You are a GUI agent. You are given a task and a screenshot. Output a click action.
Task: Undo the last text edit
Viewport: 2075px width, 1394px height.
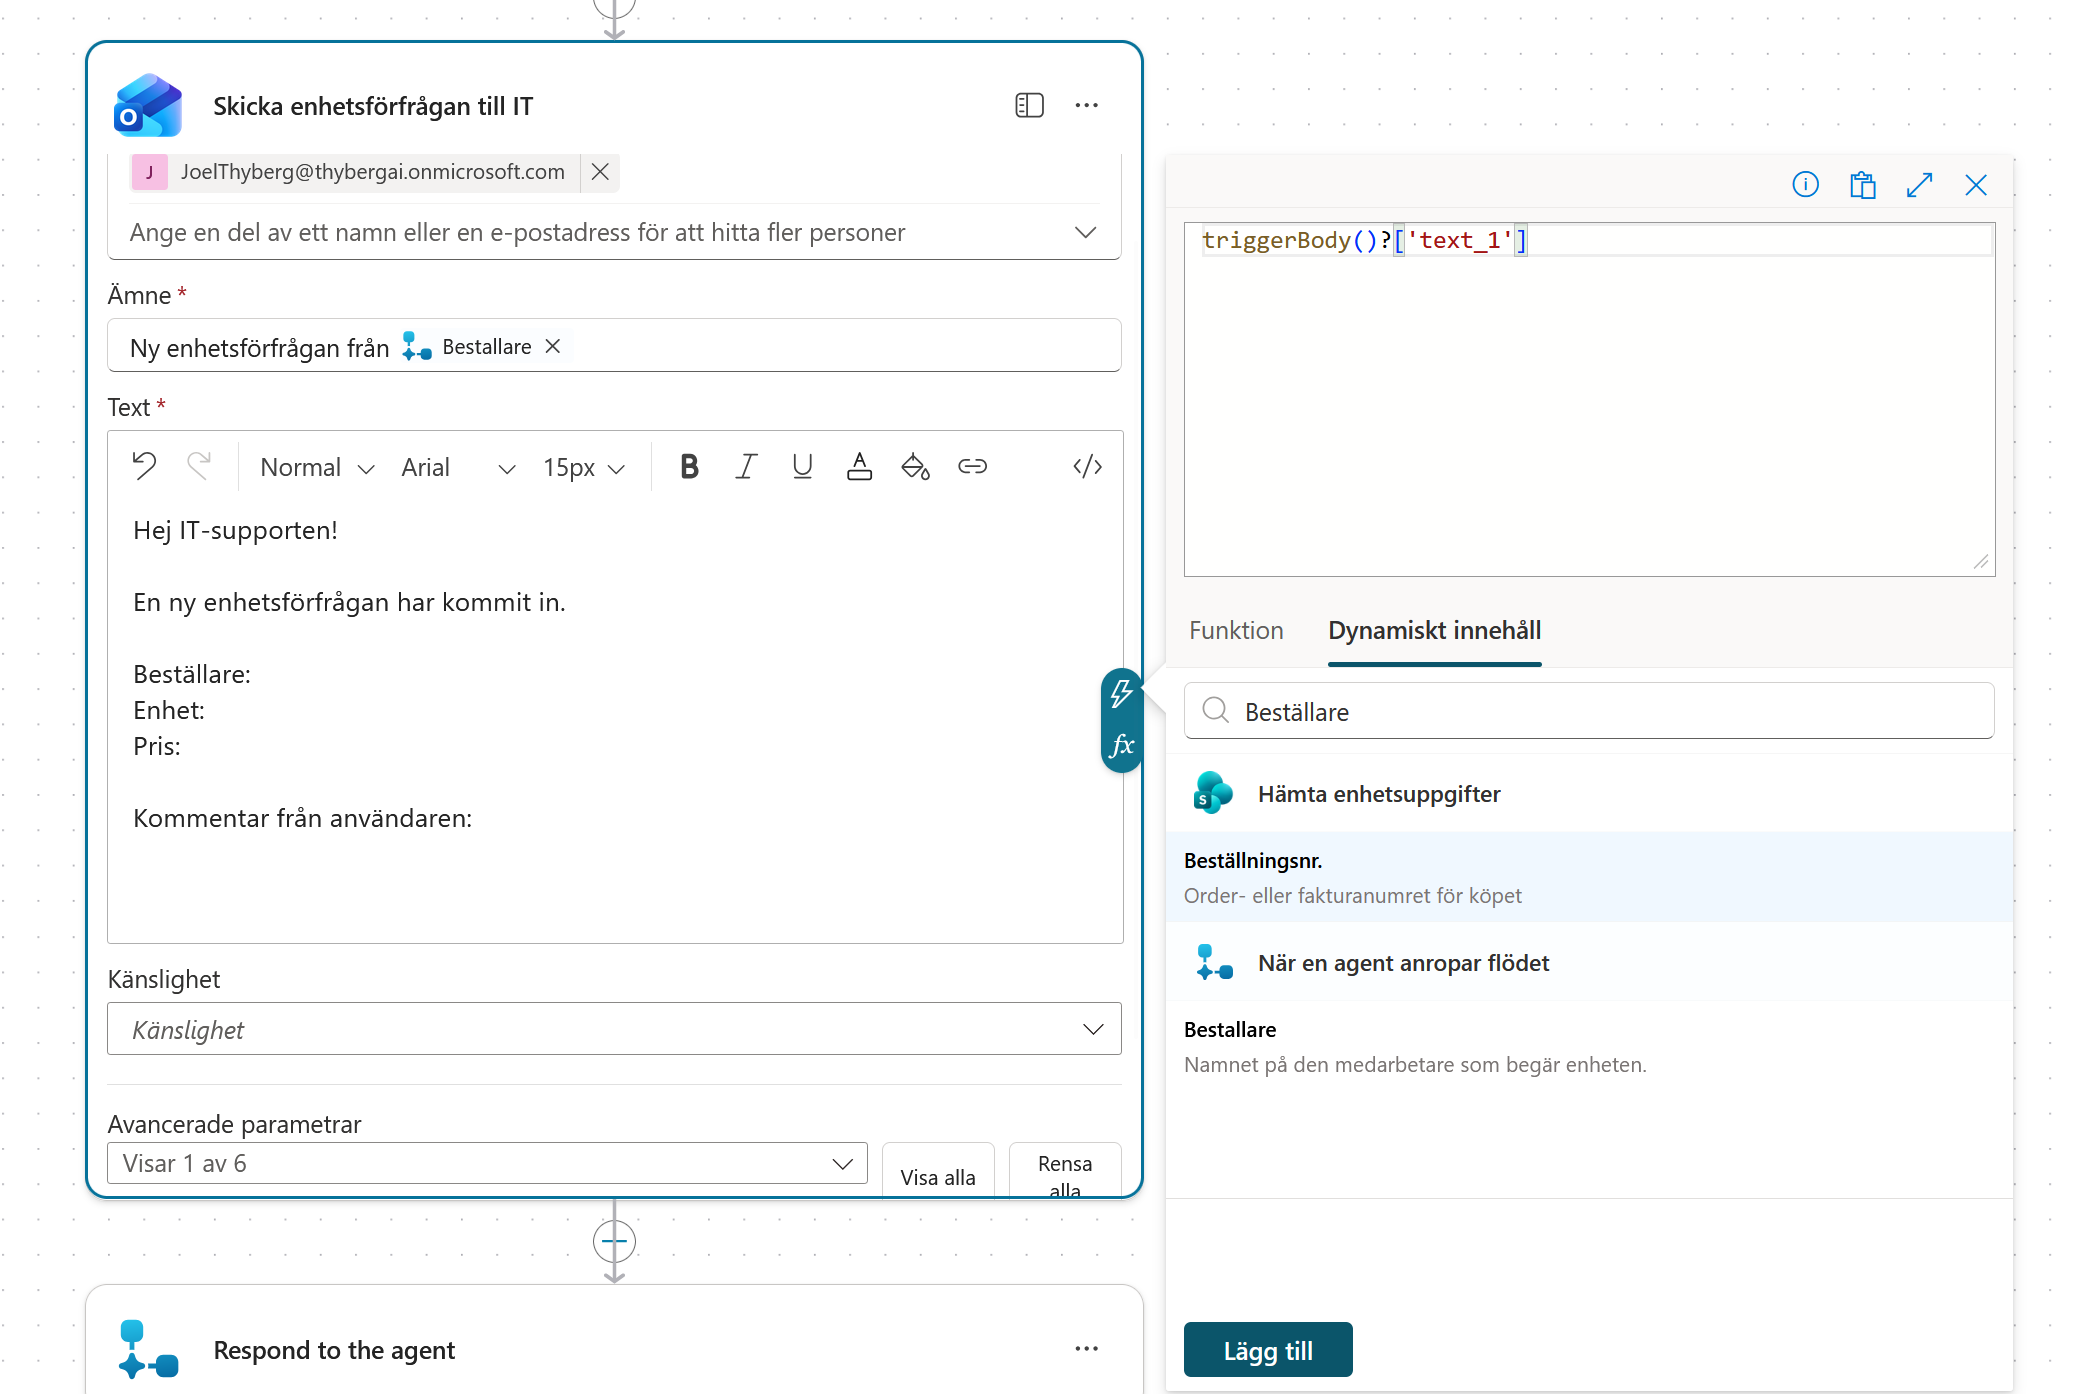click(145, 466)
